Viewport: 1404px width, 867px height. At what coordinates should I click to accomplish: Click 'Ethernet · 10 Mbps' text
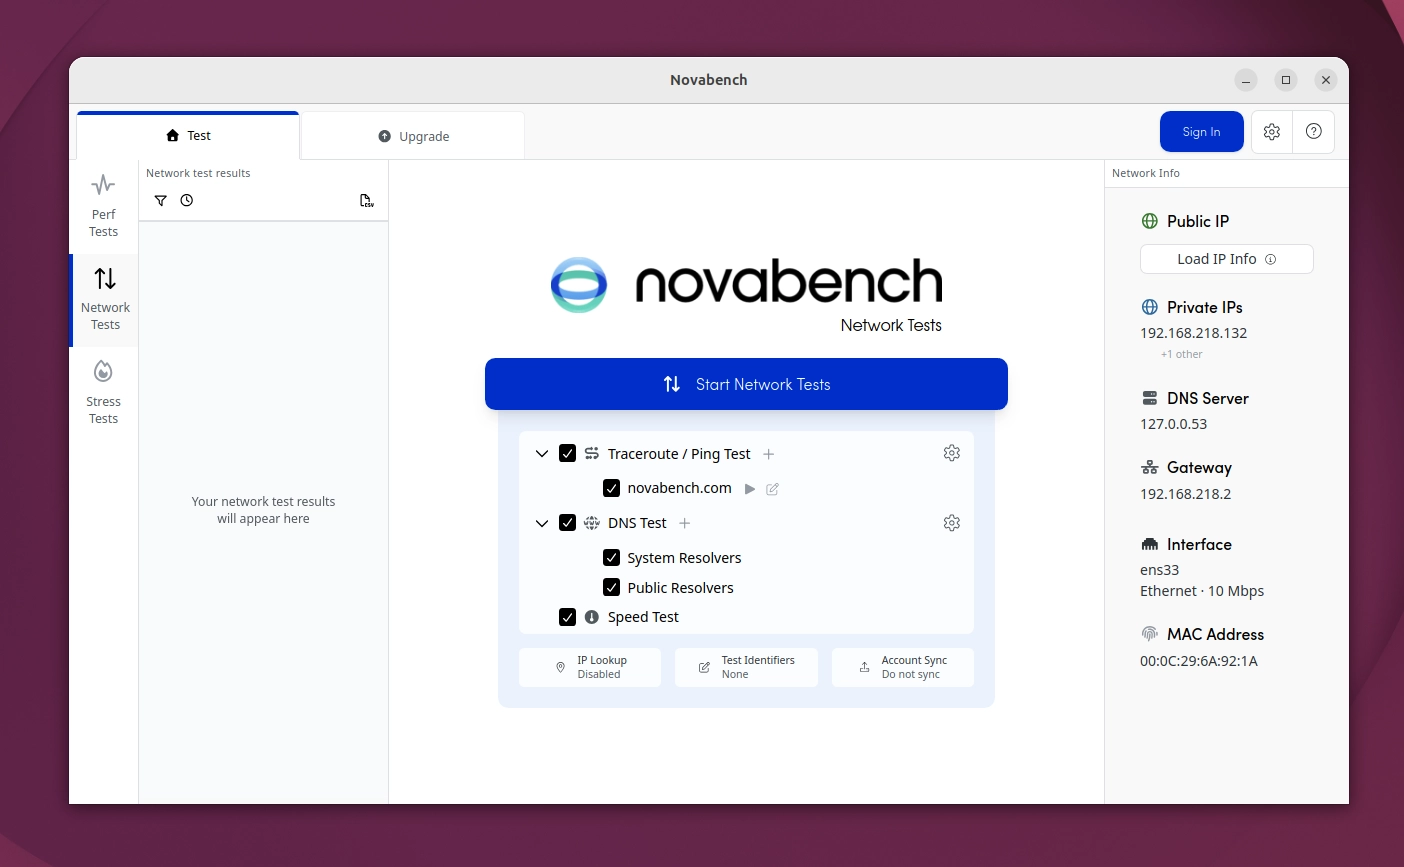[x=1202, y=591]
